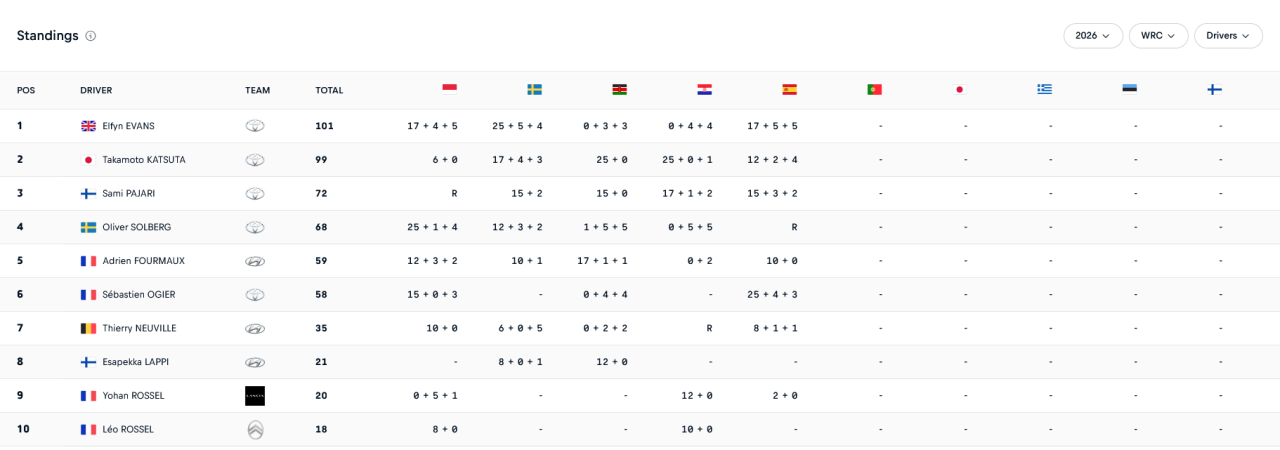The width and height of the screenshot is (1280, 450).
Task: Open the 2026 season dropdown
Action: click(1092, 36)
